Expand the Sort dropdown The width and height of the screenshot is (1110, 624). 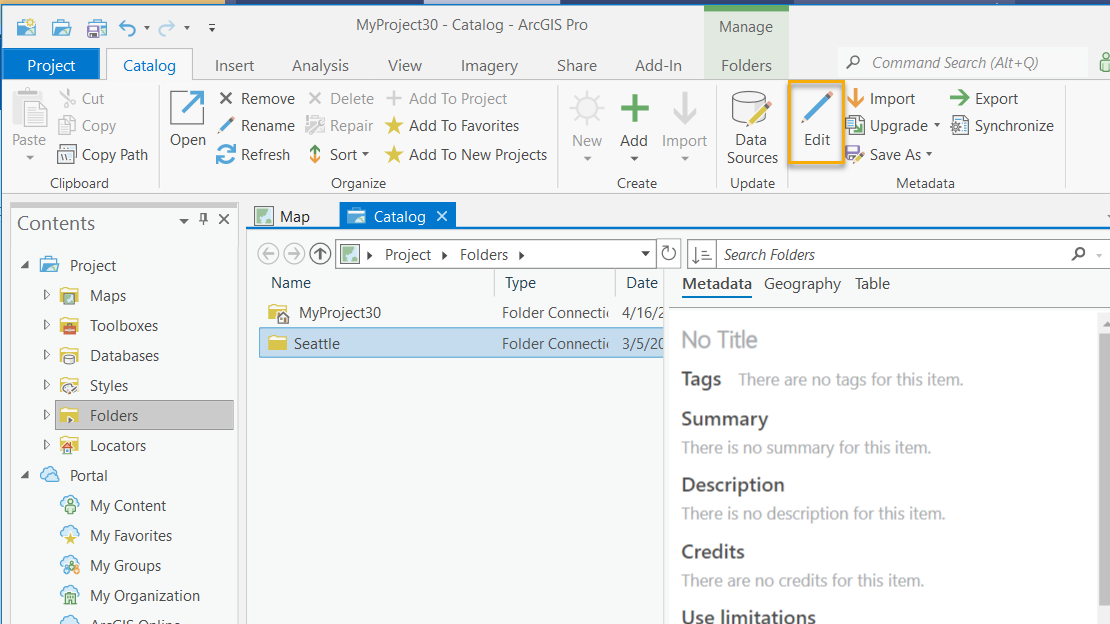[339, 154]
